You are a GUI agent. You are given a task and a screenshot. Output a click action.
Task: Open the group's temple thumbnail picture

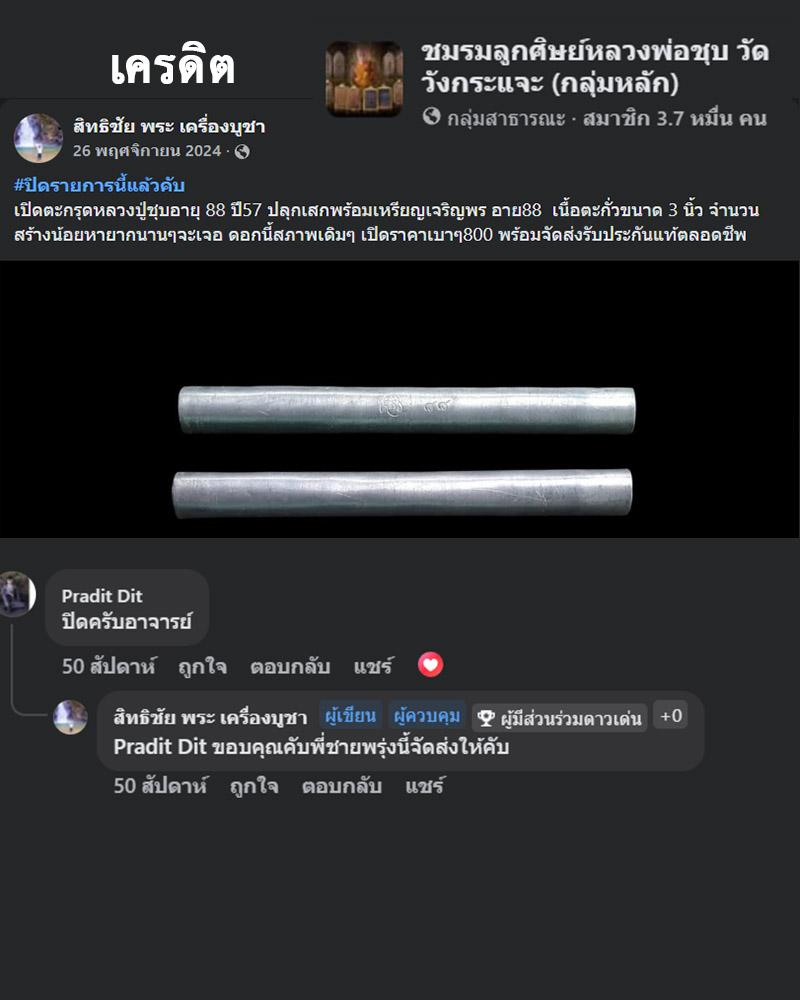pos(364,79)
